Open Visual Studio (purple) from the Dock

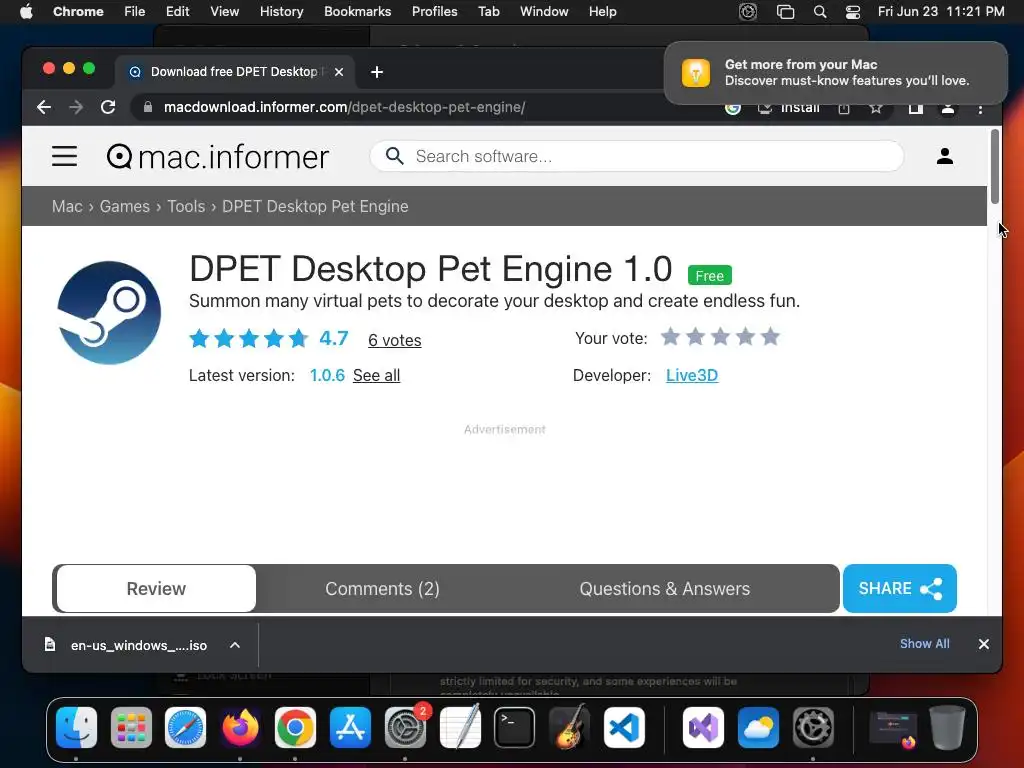pos(703,728)
